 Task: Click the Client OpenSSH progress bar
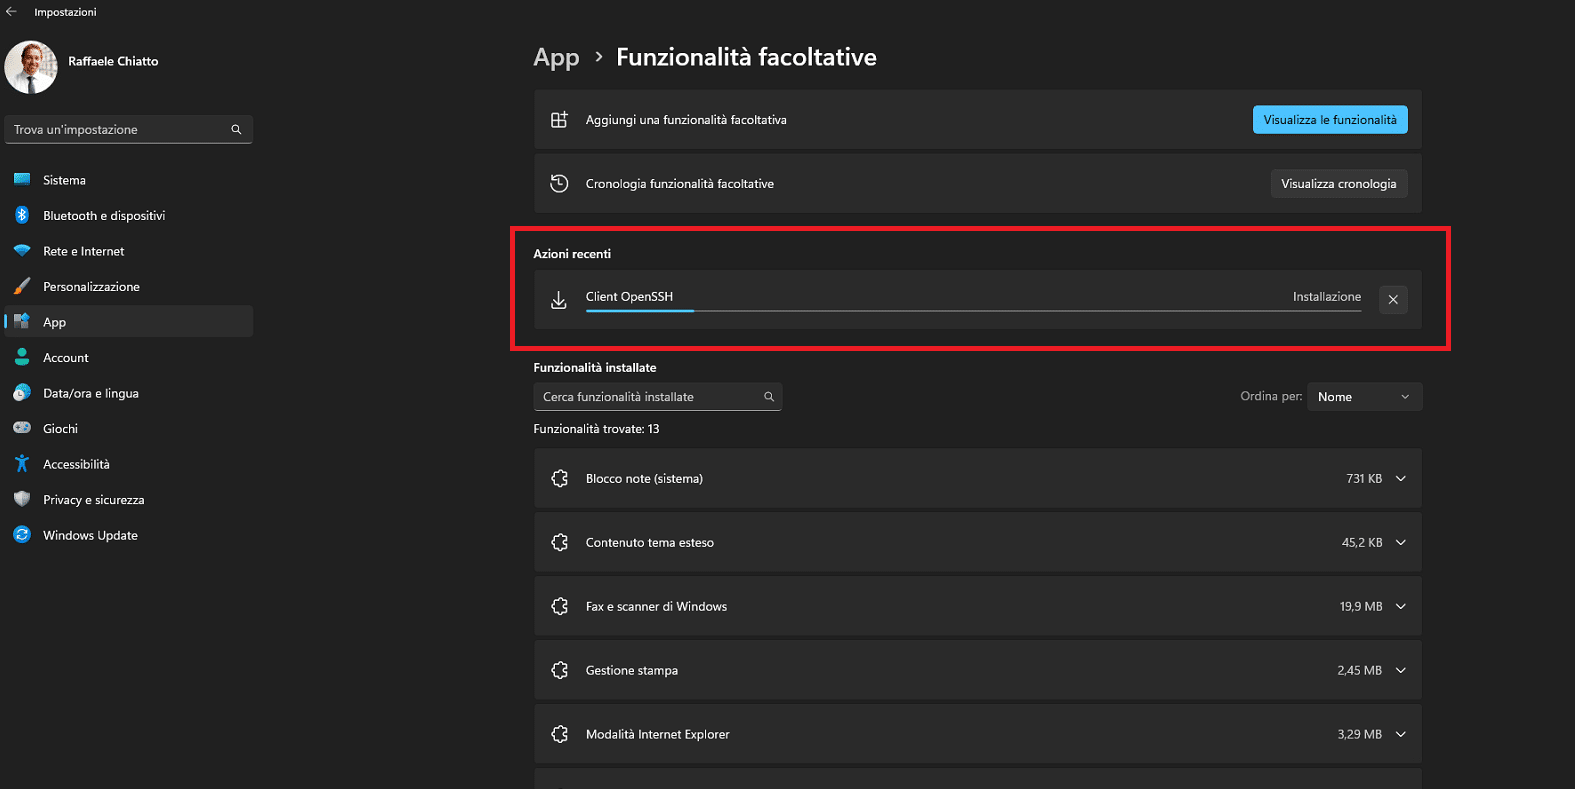(973, 311)
